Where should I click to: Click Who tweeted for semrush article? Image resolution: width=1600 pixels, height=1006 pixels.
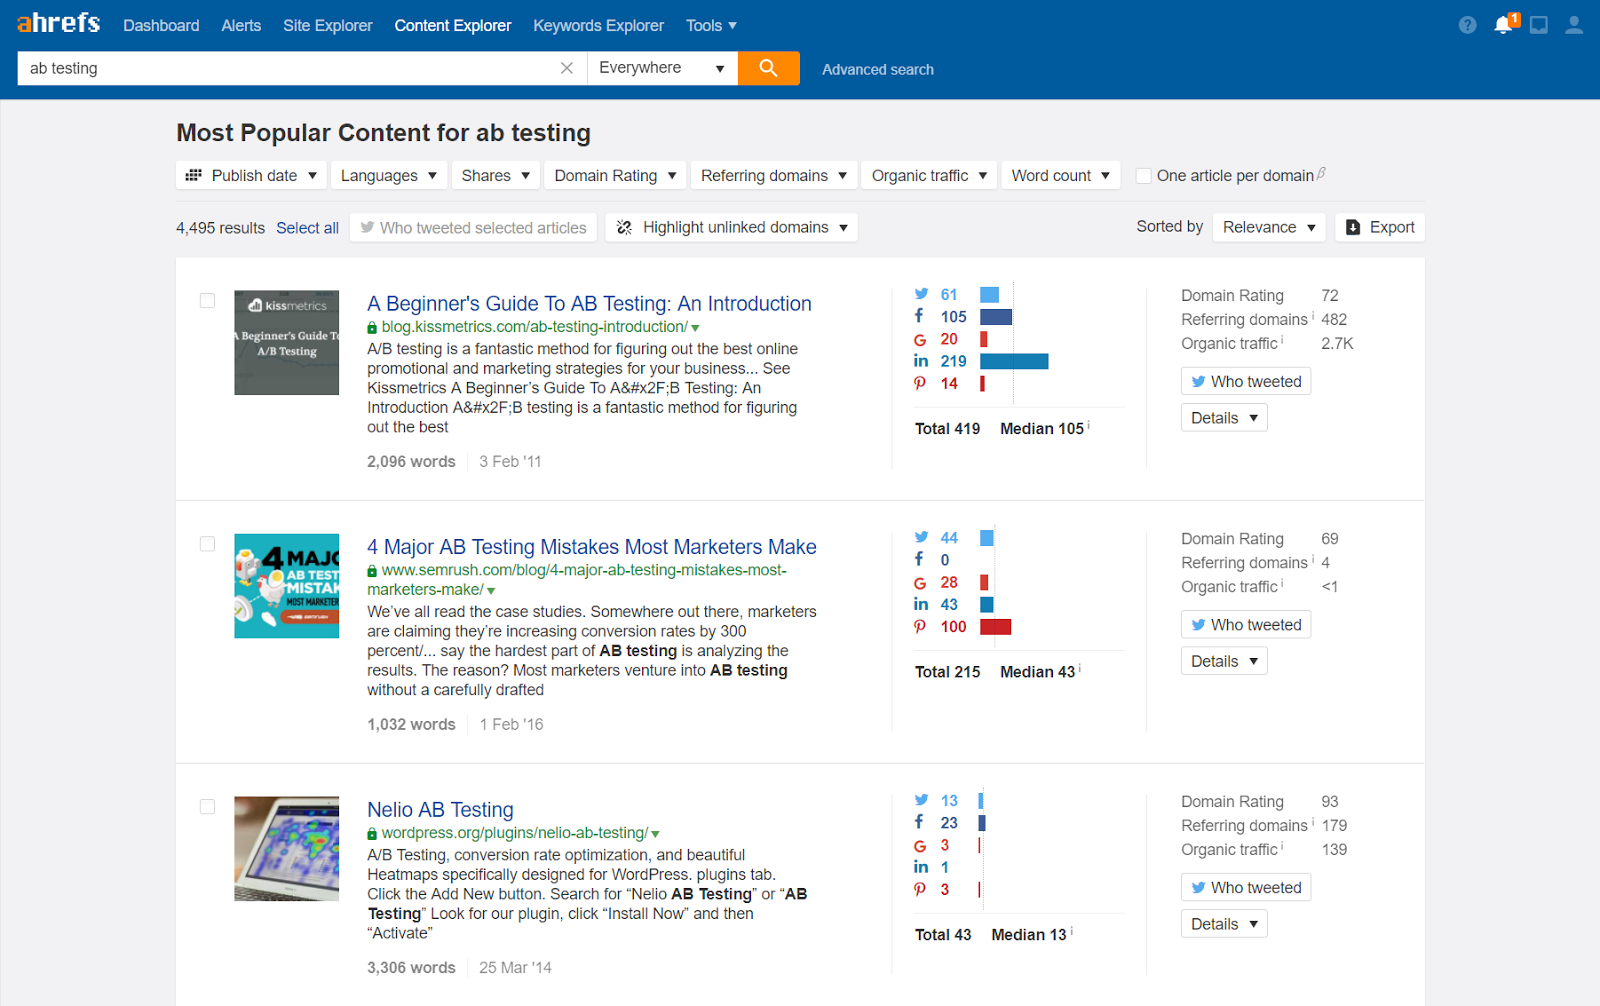pos(1246,624)
